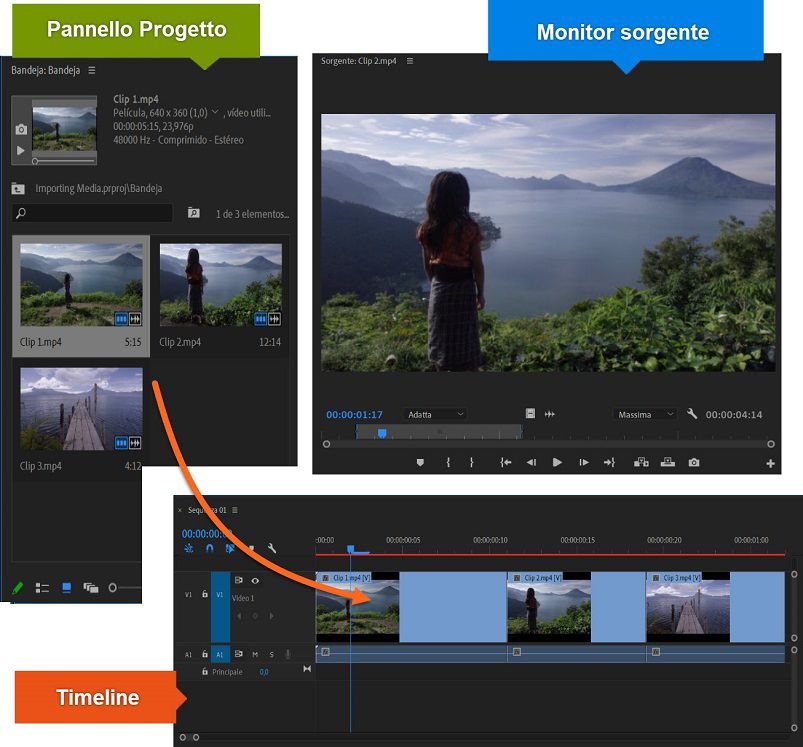Click the Clip 2.mp4 file name

[x=180, y=342]
